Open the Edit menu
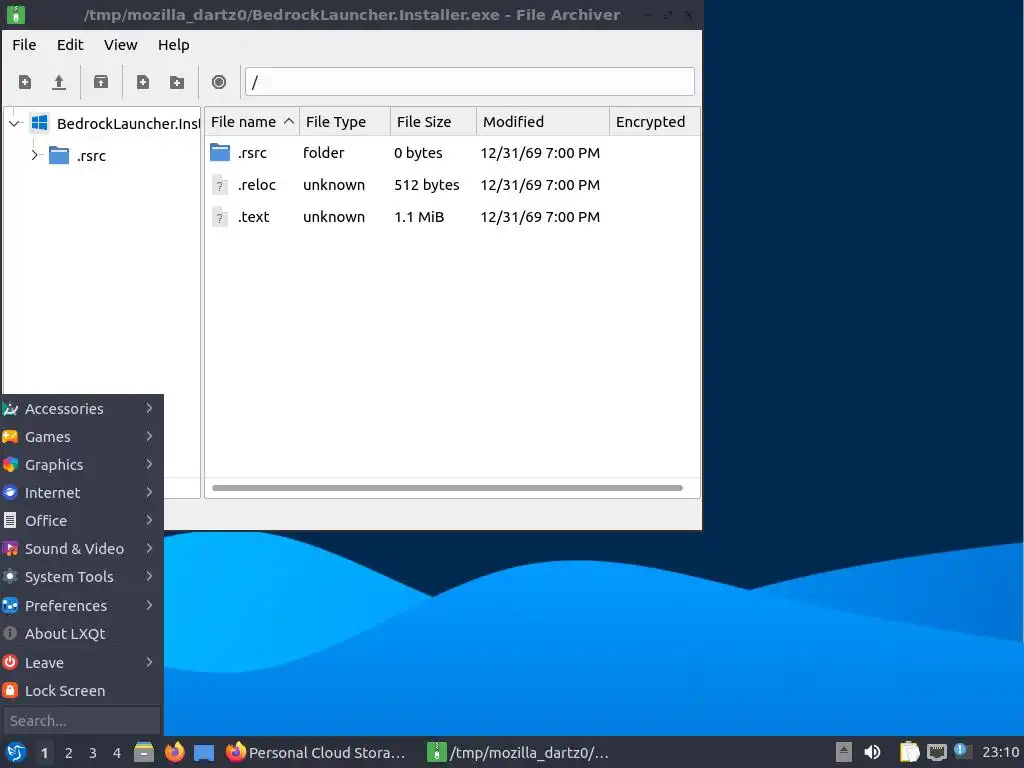 (70, 45)
